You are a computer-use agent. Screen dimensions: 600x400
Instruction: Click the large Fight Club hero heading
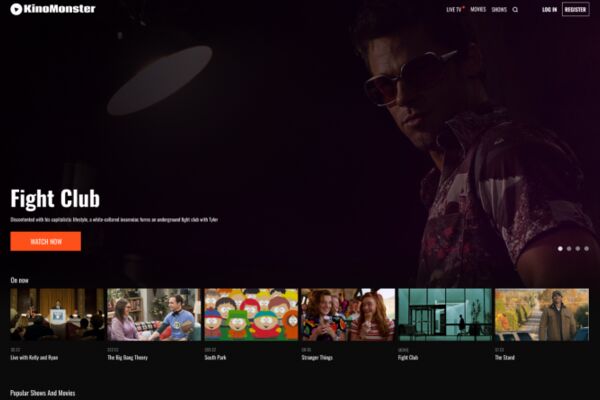(55, 199)
